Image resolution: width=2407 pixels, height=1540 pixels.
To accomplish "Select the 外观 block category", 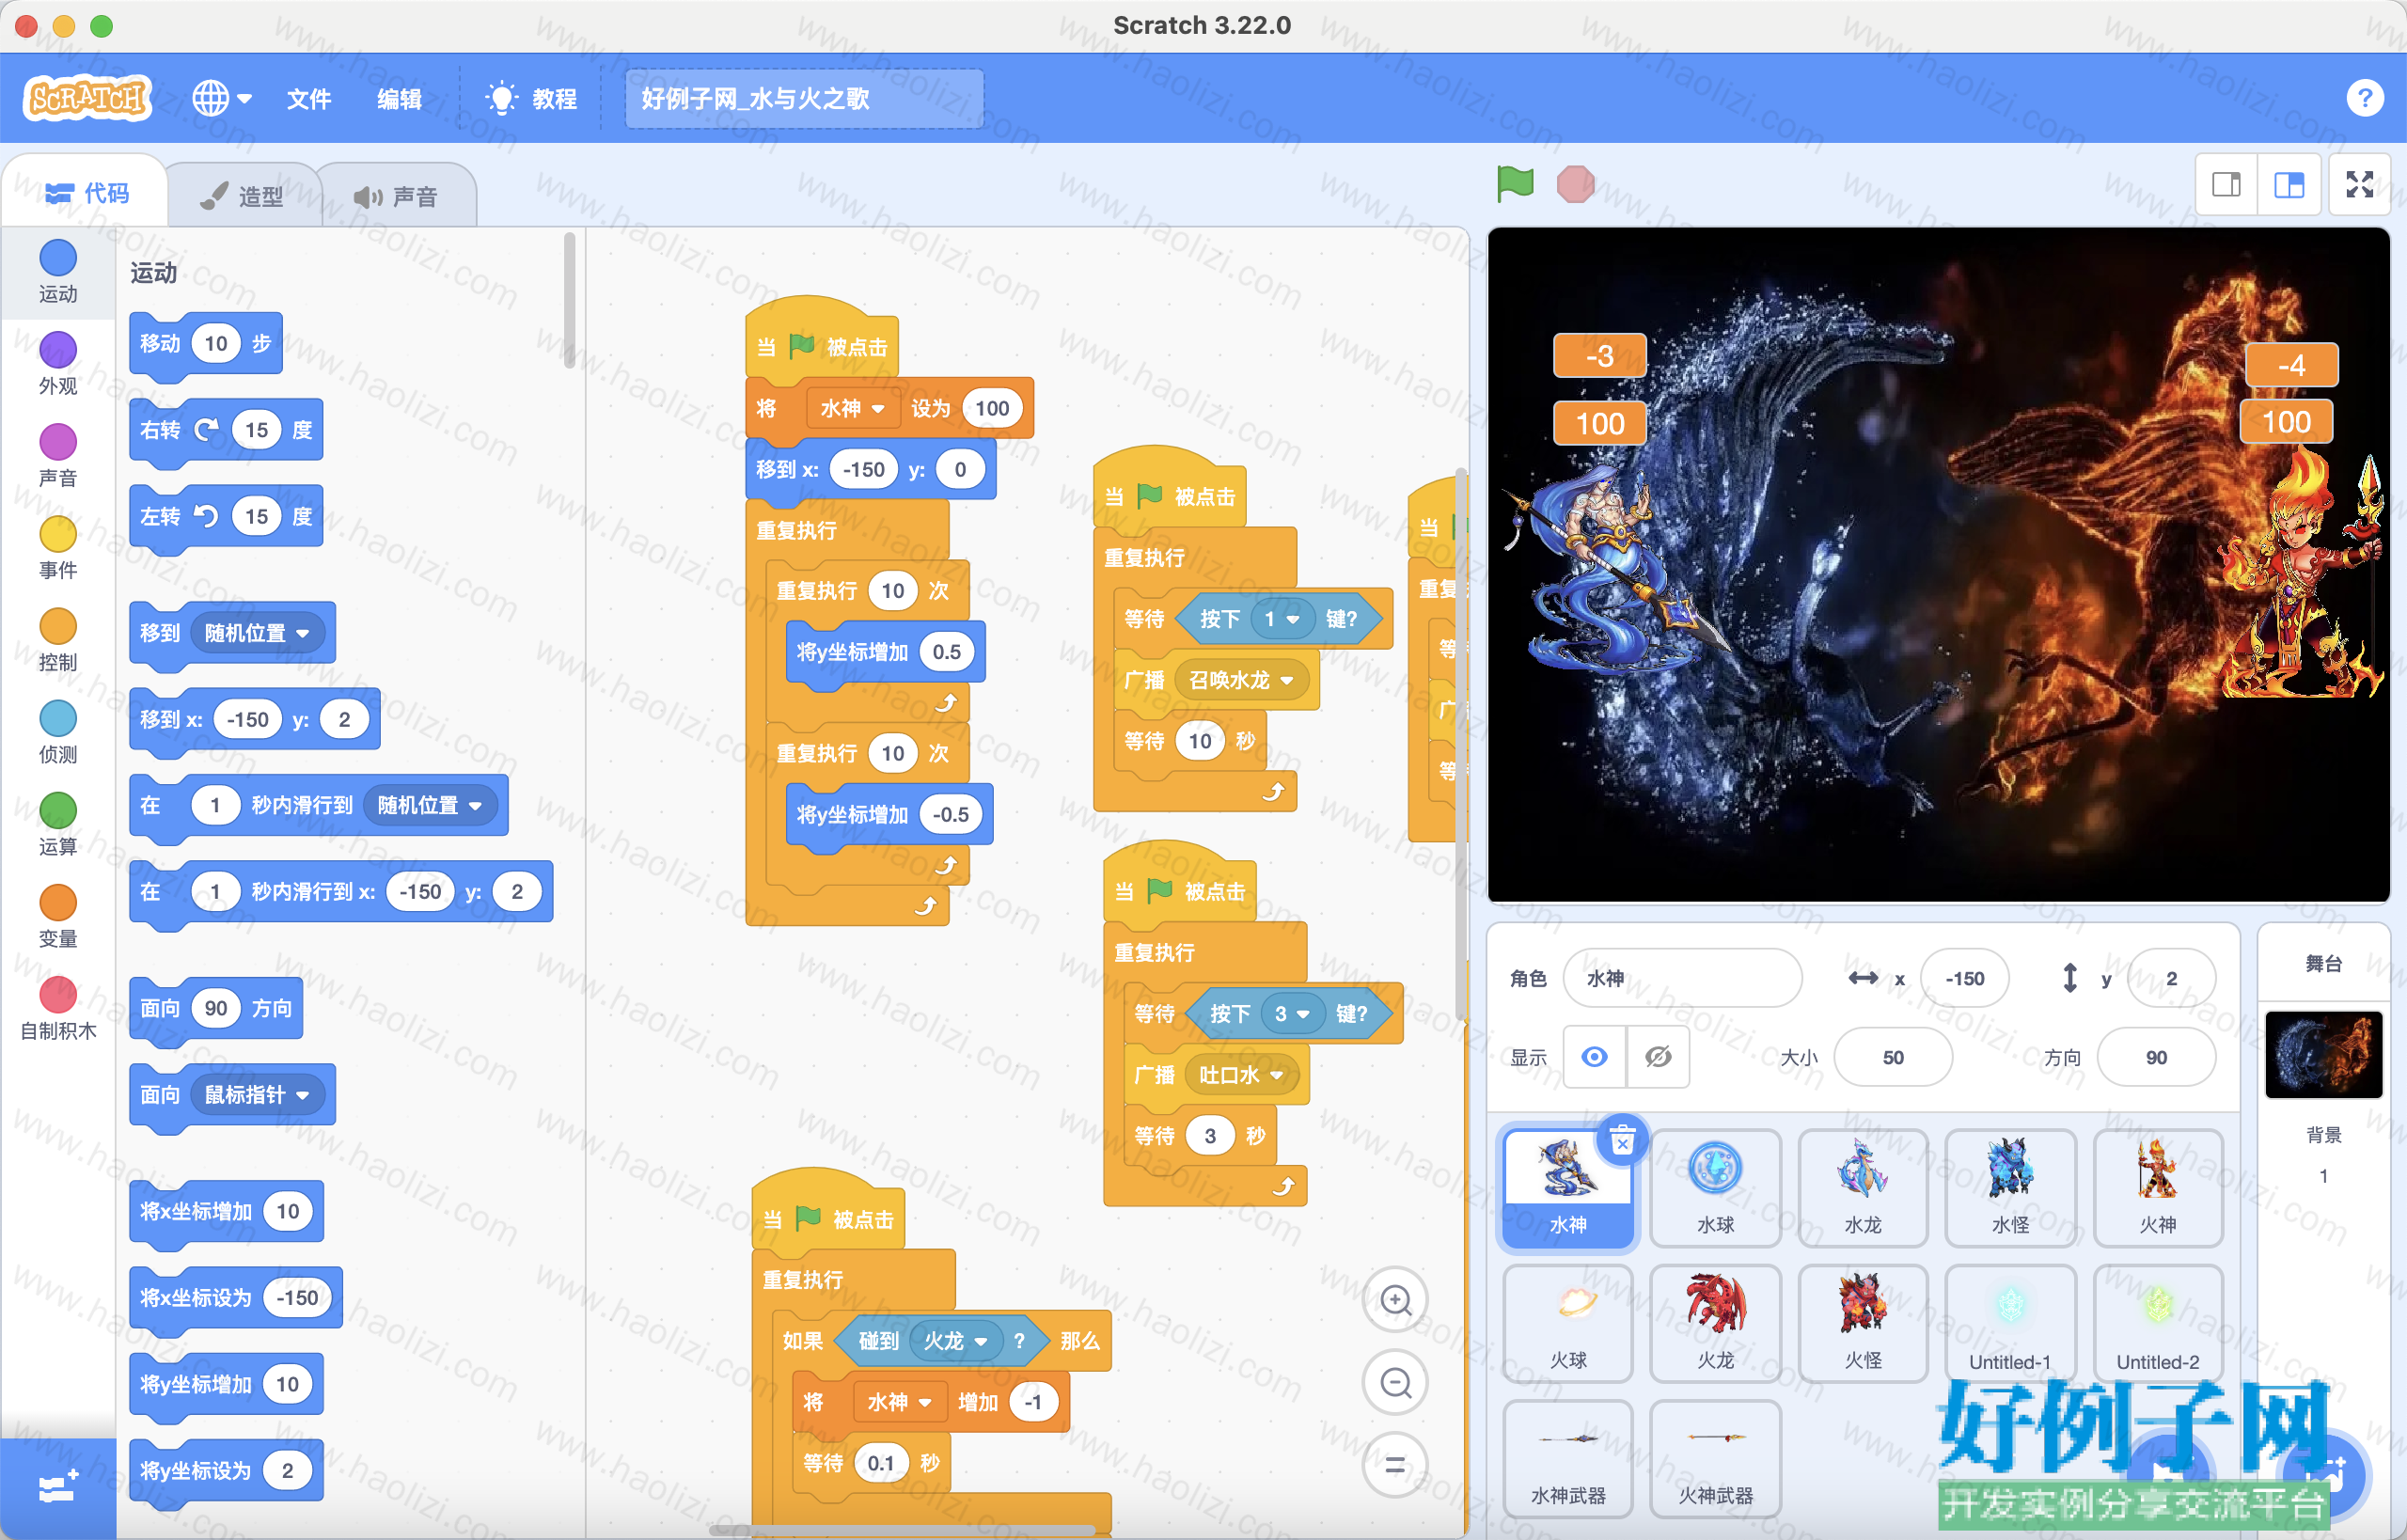I will 58,364.
